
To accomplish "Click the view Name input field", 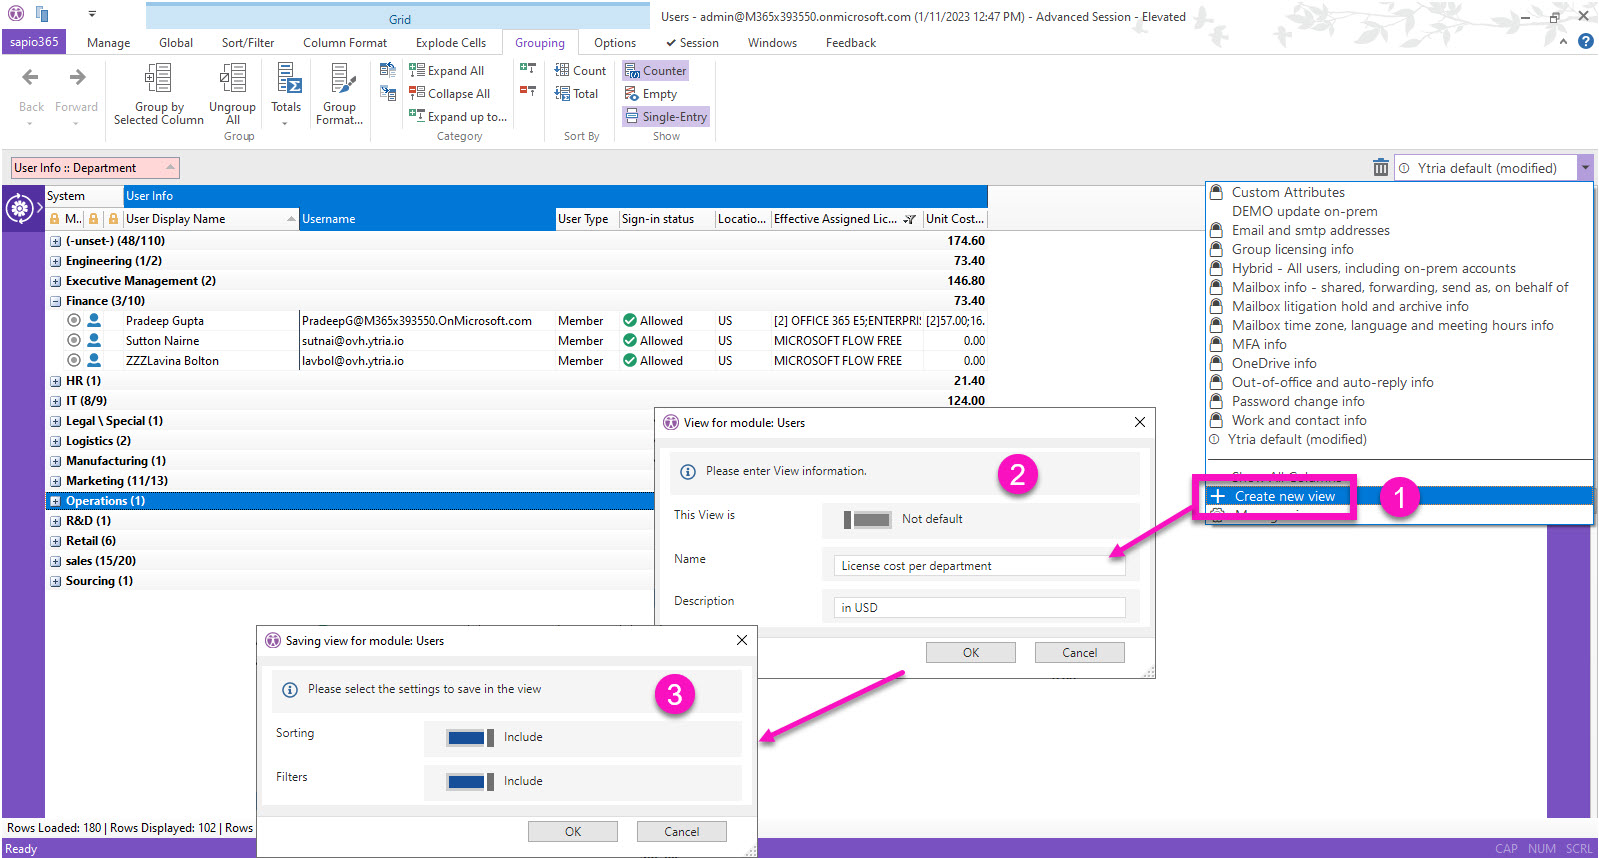I will (x=979, y=565).
